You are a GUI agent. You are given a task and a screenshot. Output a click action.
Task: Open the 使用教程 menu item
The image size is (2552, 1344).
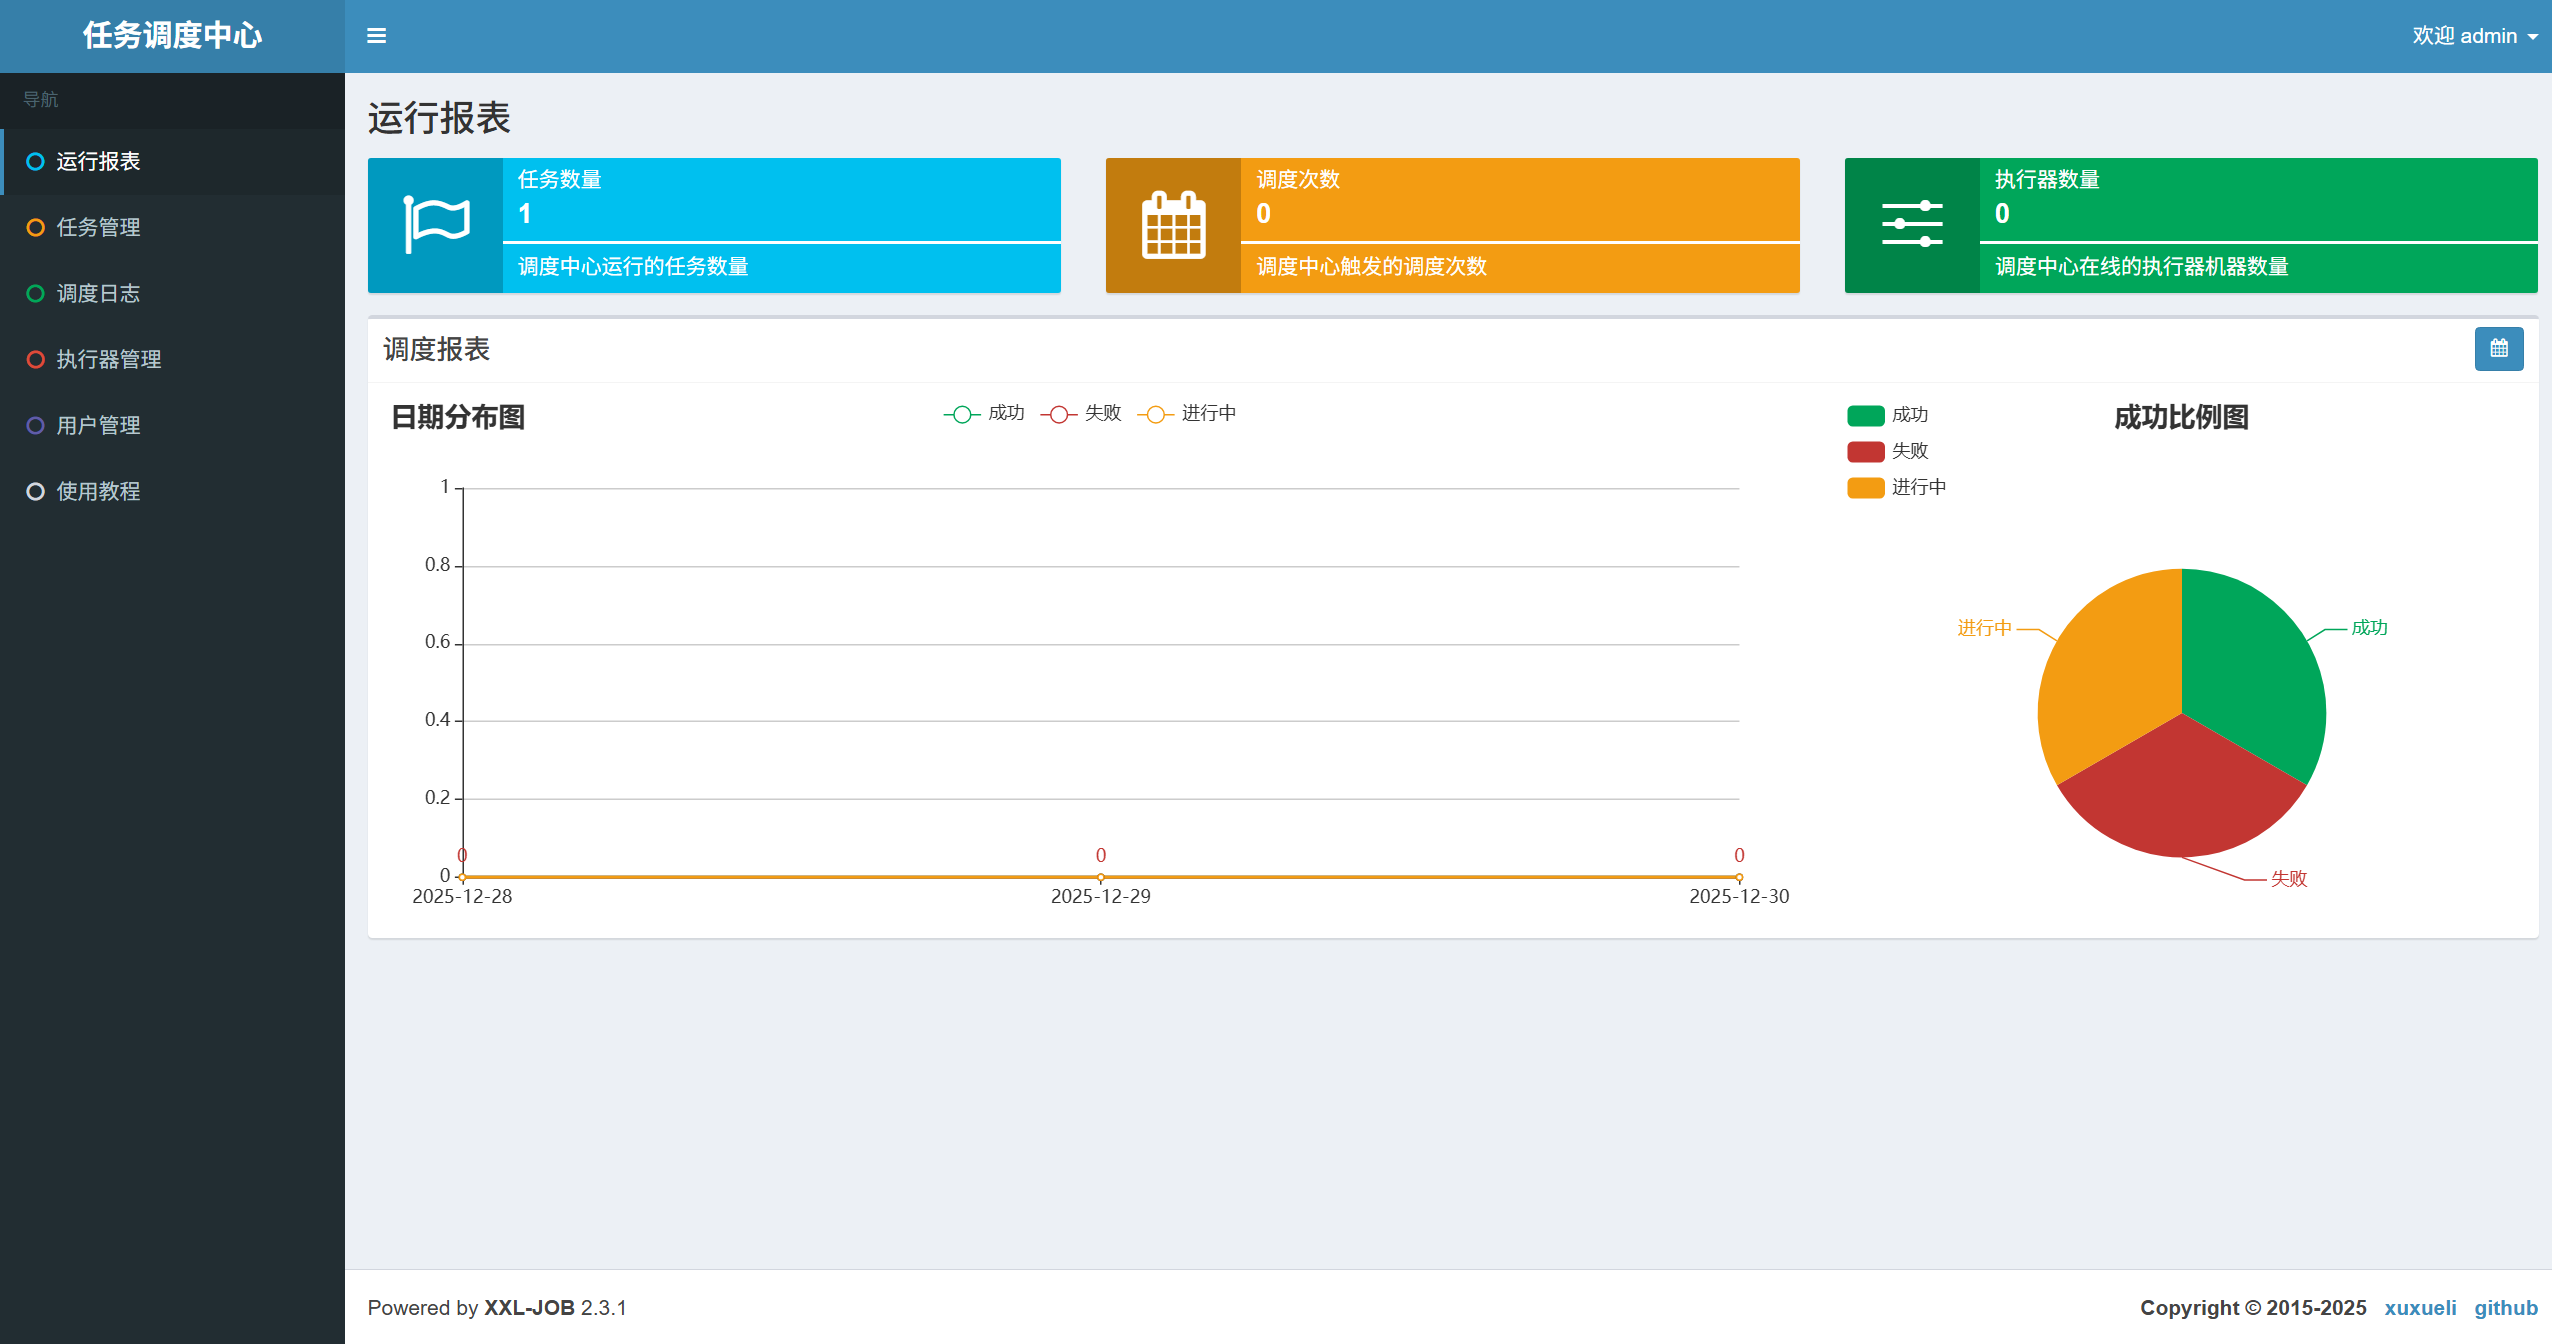[x=98, y=491]
